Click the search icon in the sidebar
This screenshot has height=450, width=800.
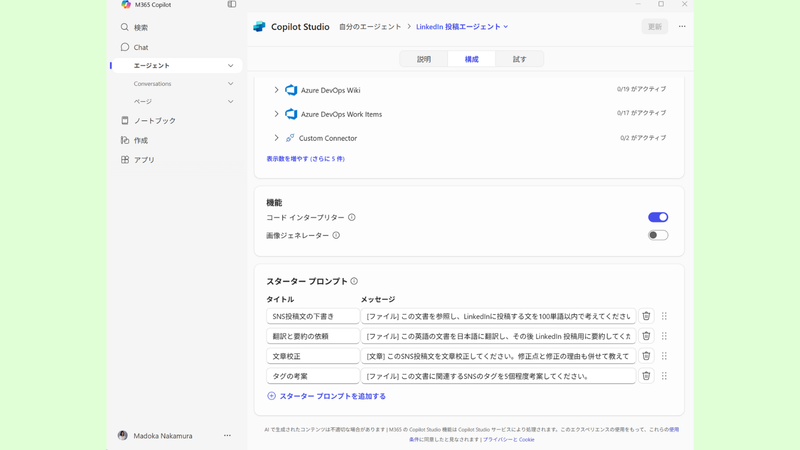click(x=125, y=28)
